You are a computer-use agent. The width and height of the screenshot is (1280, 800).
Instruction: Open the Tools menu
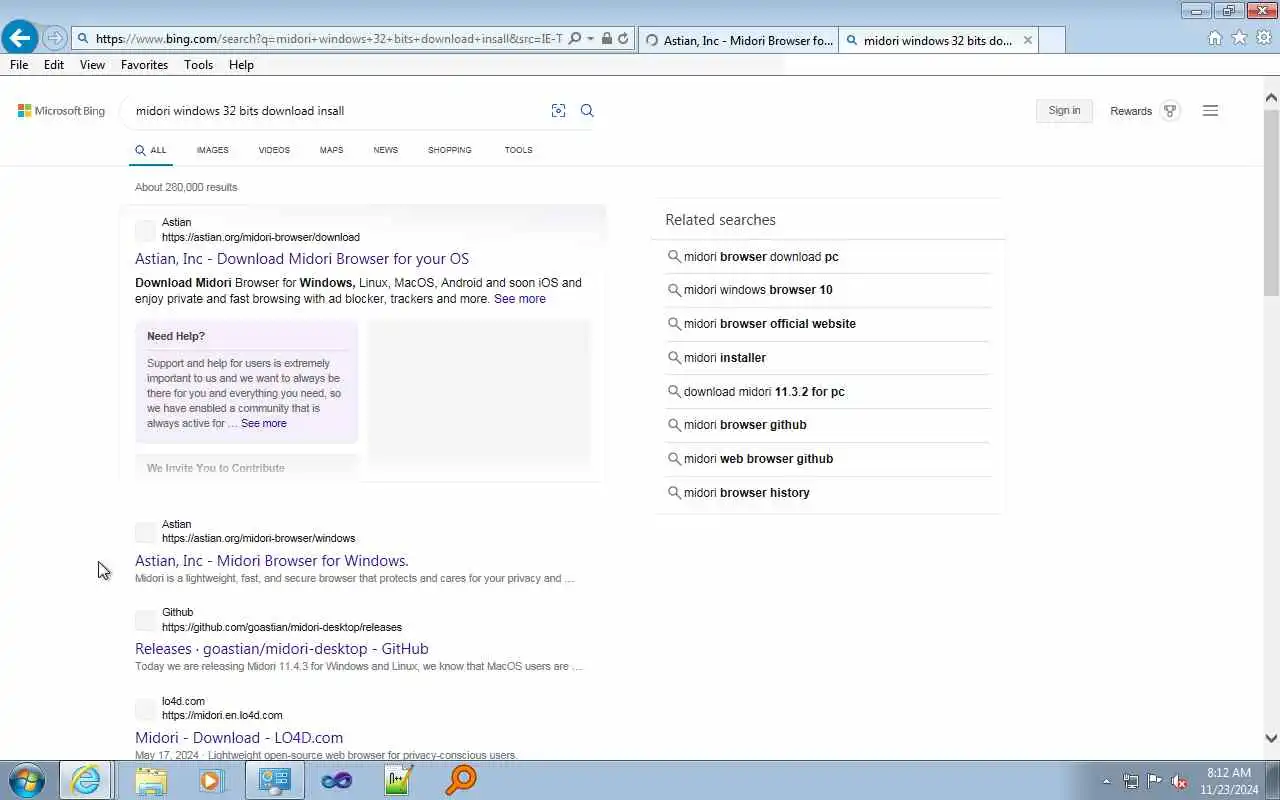[x=198, y=65]
